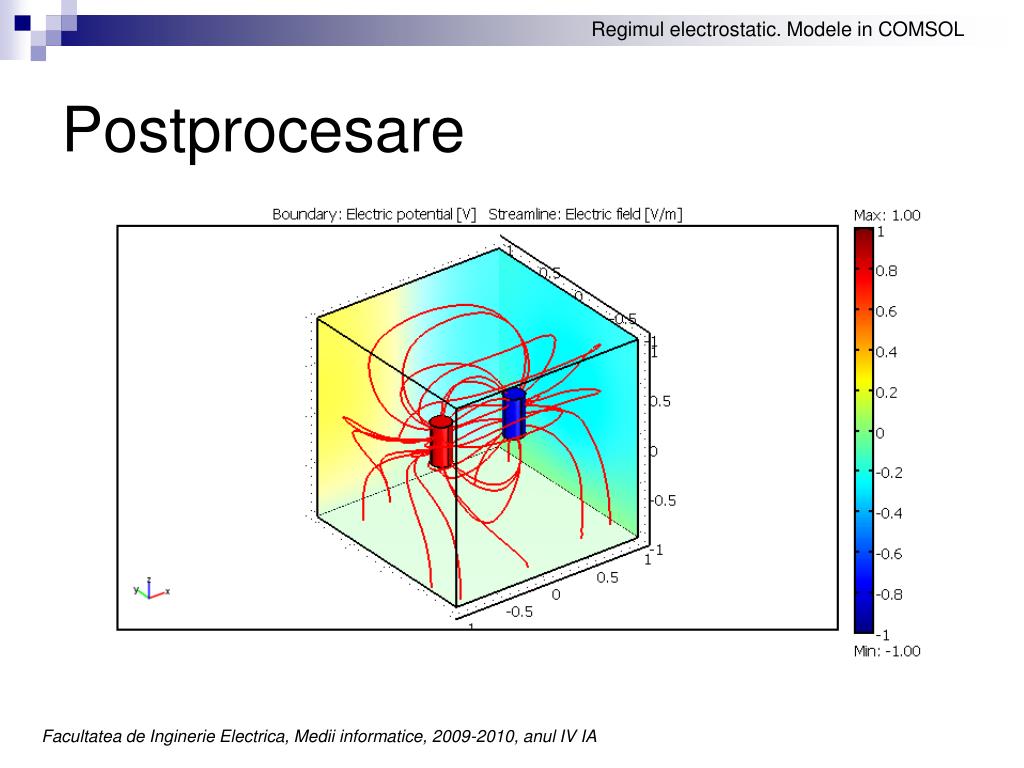This screenshot has height=768, width=1024.
Task: Click the color legend bar
Action: click(863, 430)
